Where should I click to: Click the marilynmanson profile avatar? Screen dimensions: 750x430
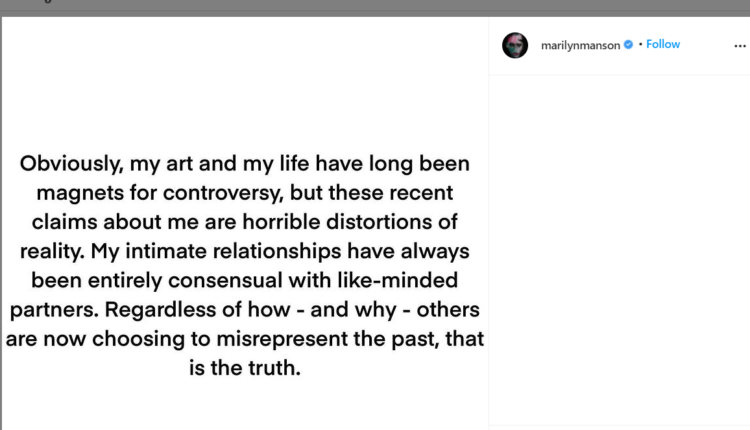(x=515, y=45)
